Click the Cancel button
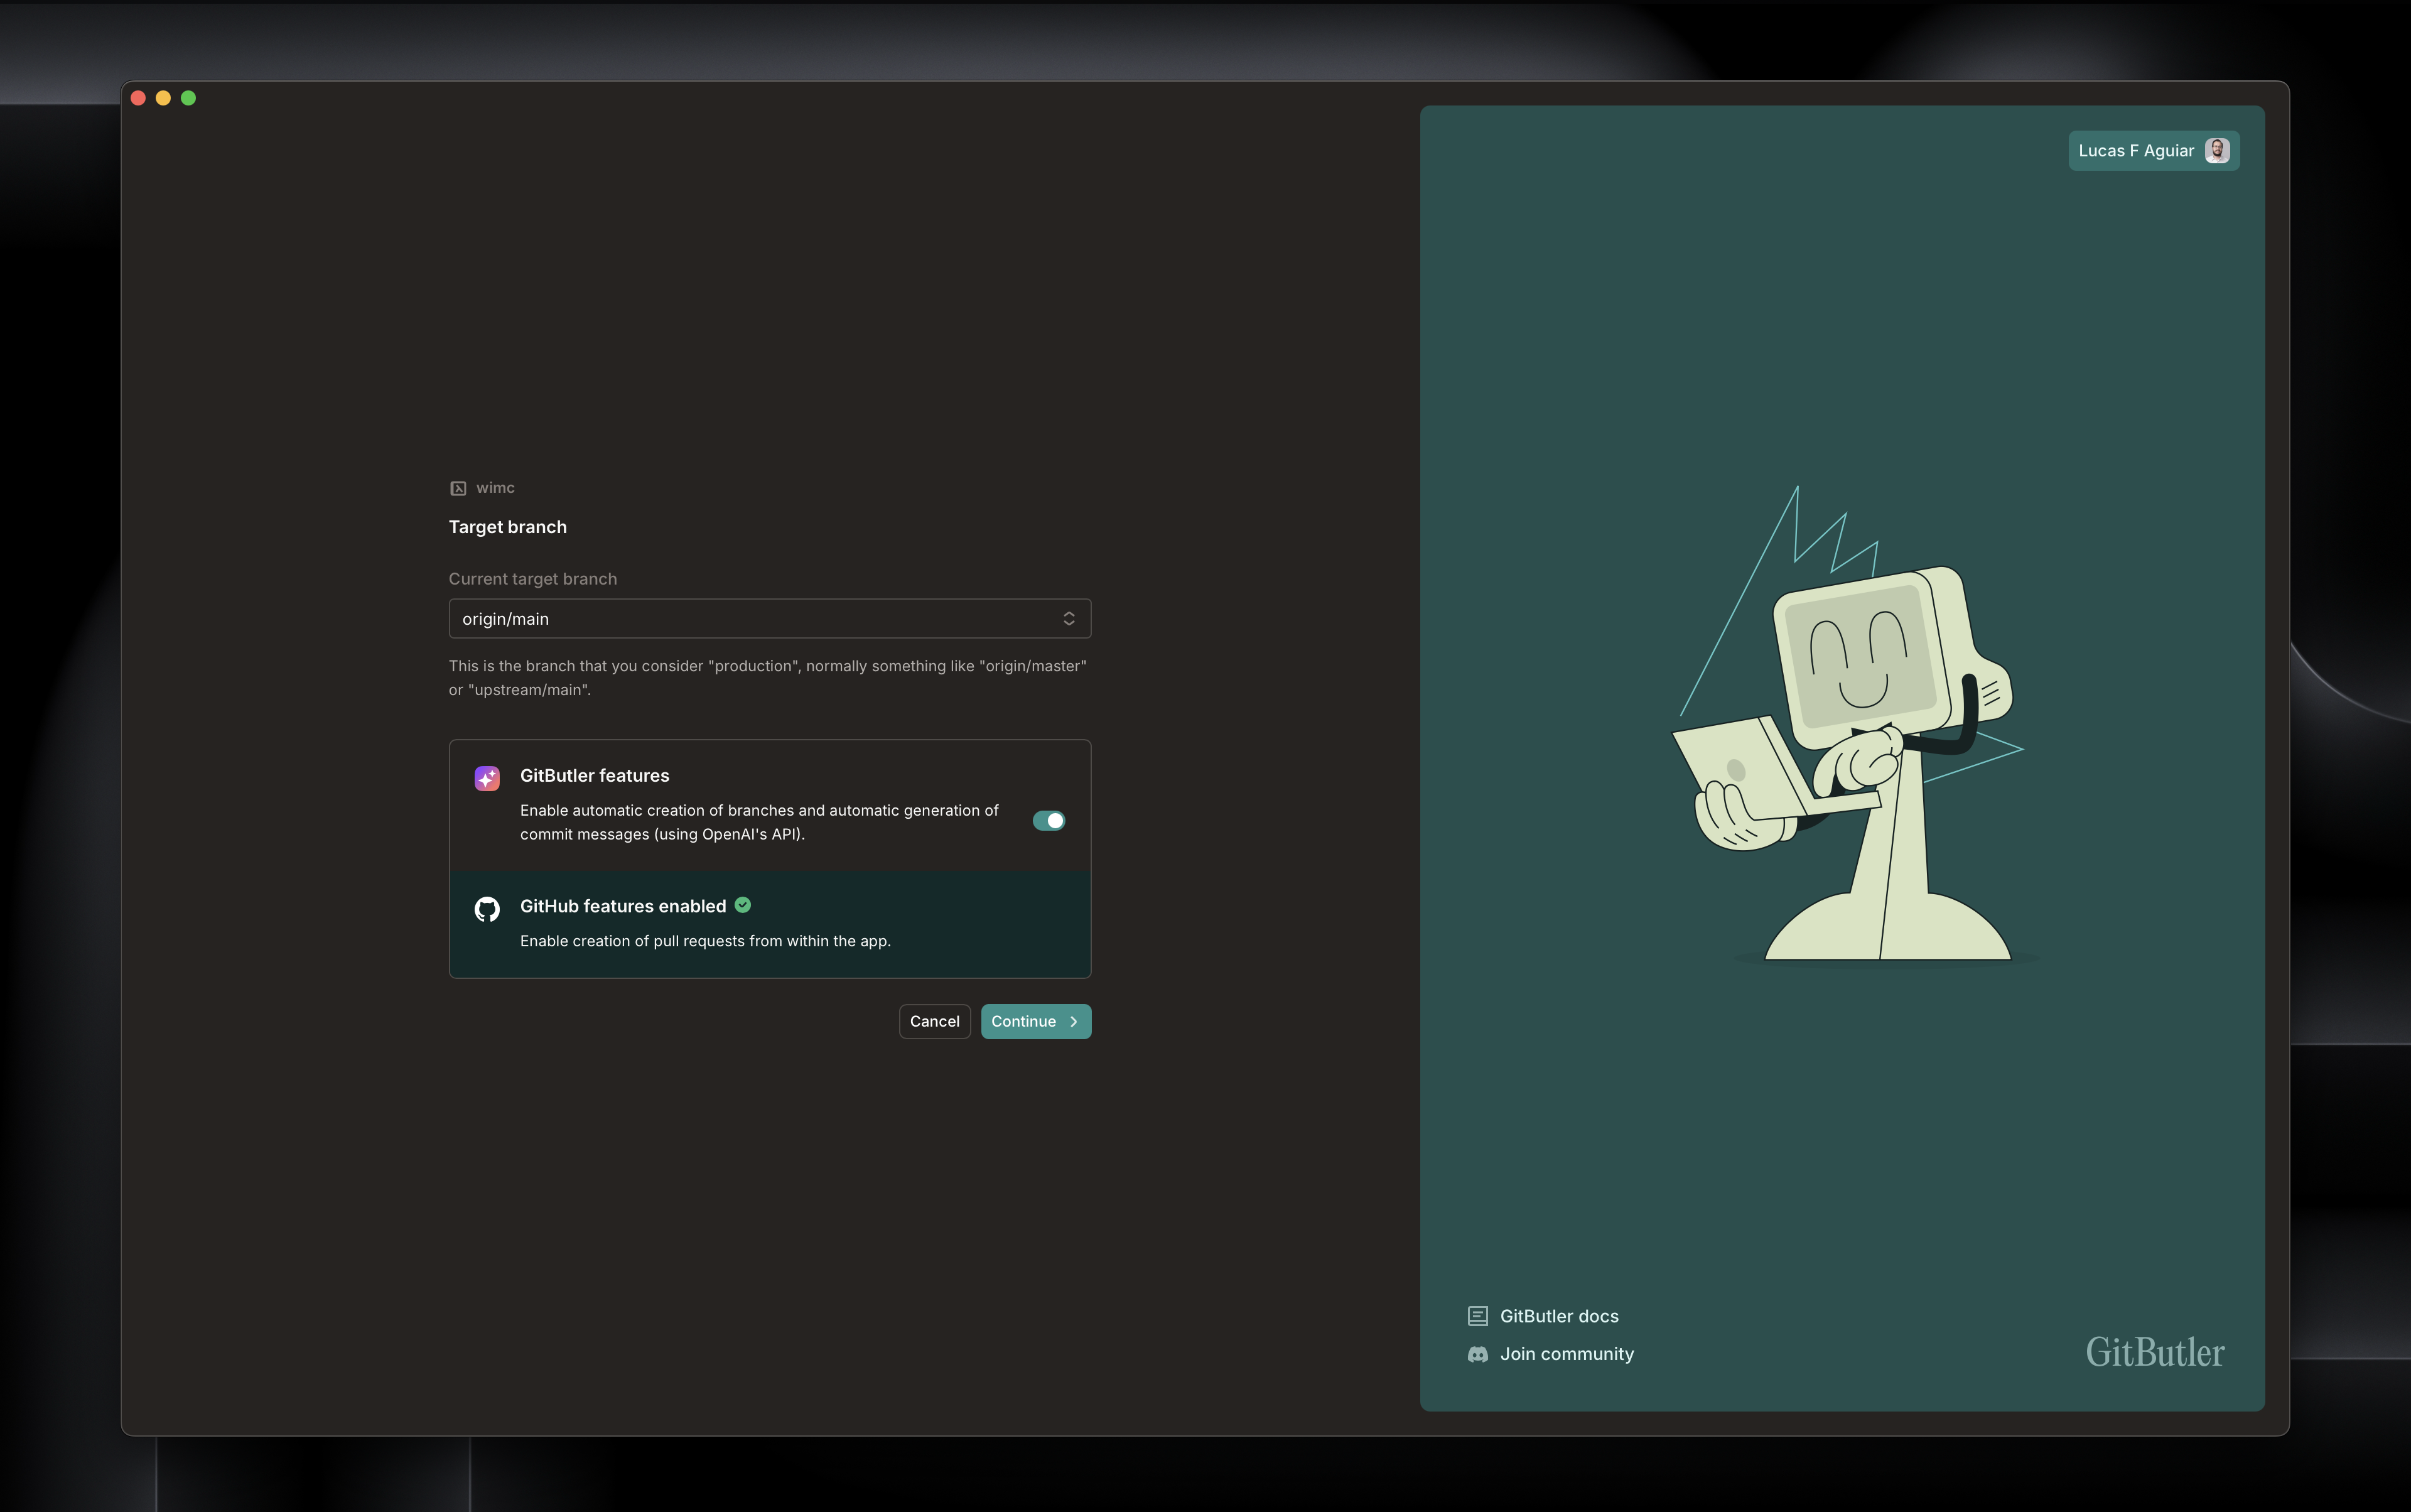 [934, 1021]
